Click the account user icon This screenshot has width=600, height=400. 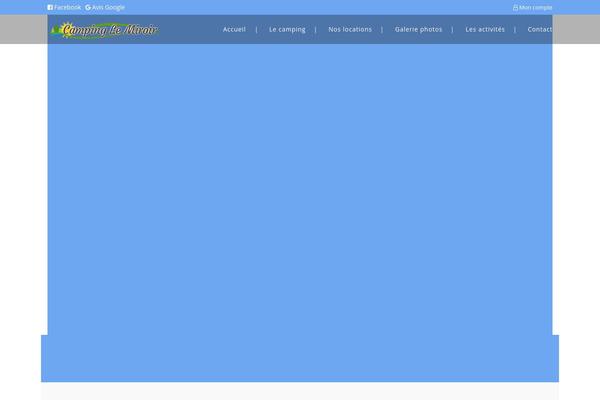coord(515,7)
